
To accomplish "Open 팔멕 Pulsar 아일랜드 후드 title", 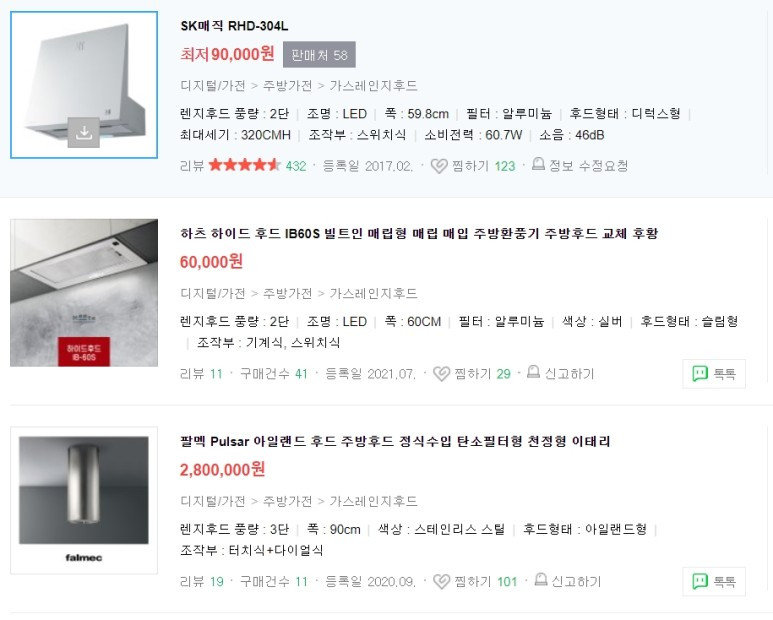I will (395, 441).
